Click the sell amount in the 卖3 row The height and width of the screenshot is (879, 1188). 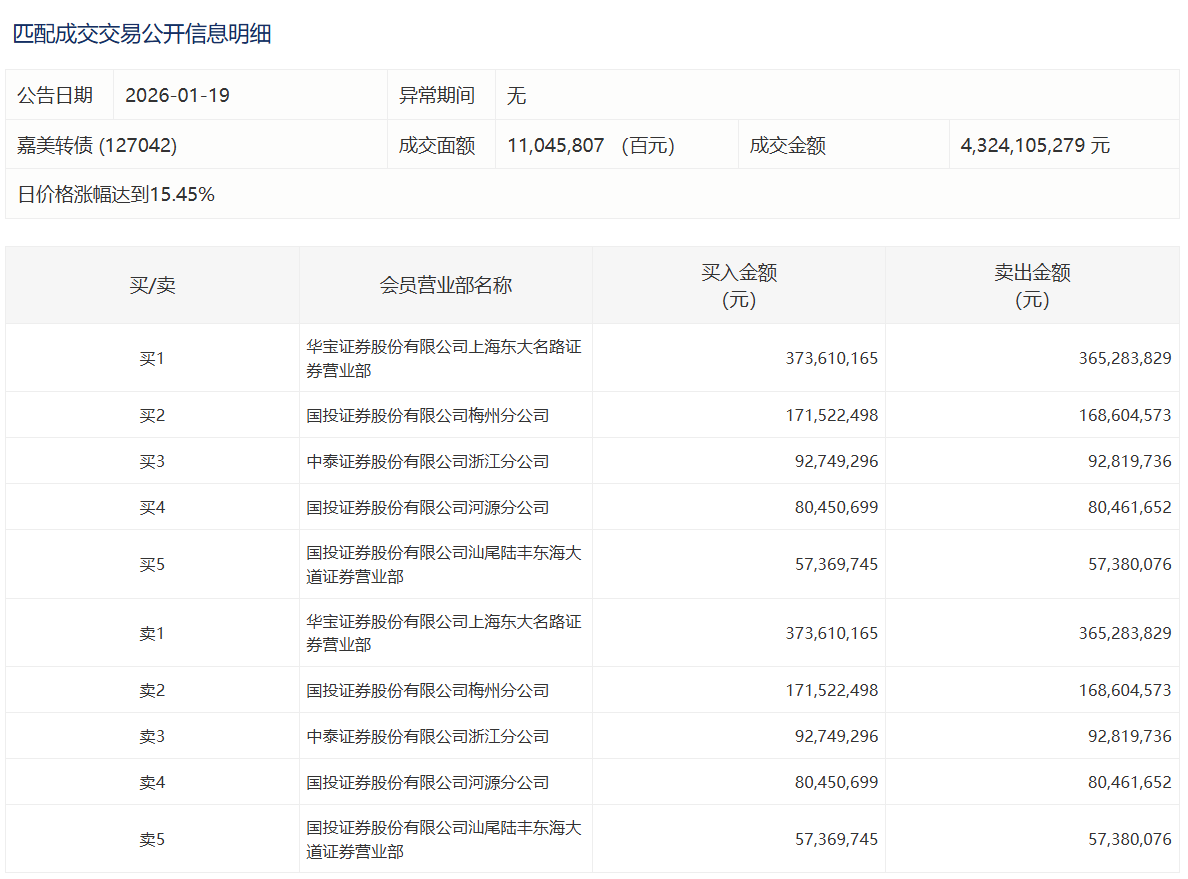pos(1129,736)
